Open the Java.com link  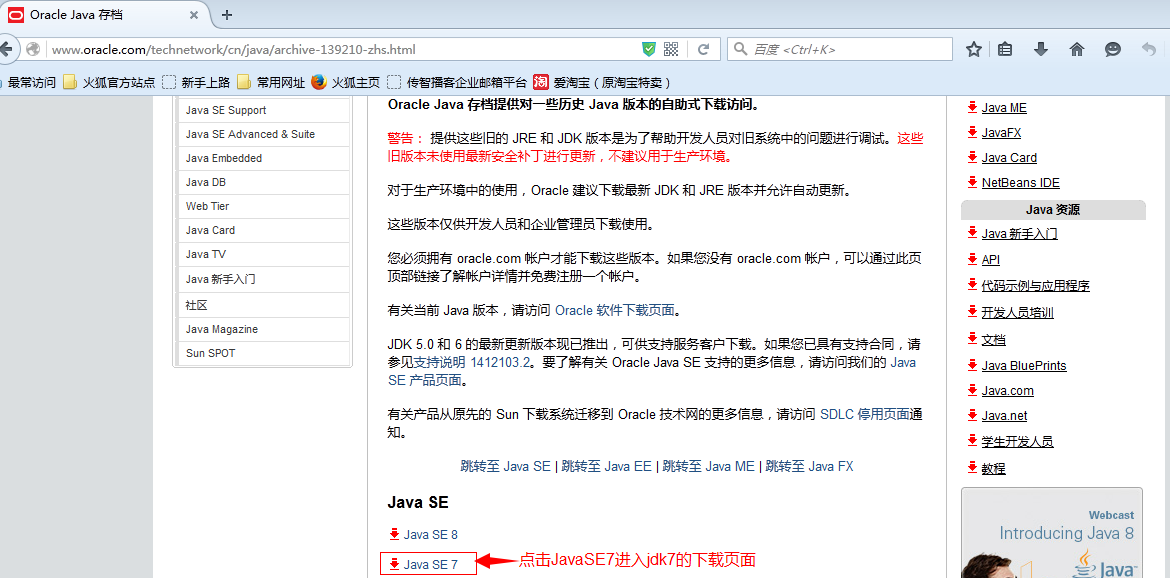point(1007,391)
